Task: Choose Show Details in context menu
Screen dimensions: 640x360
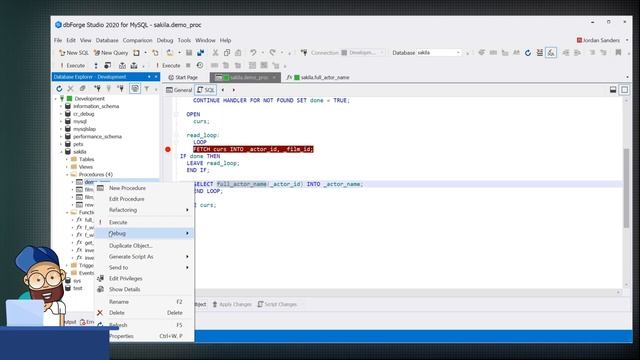Action: click(x=144, y=289)
